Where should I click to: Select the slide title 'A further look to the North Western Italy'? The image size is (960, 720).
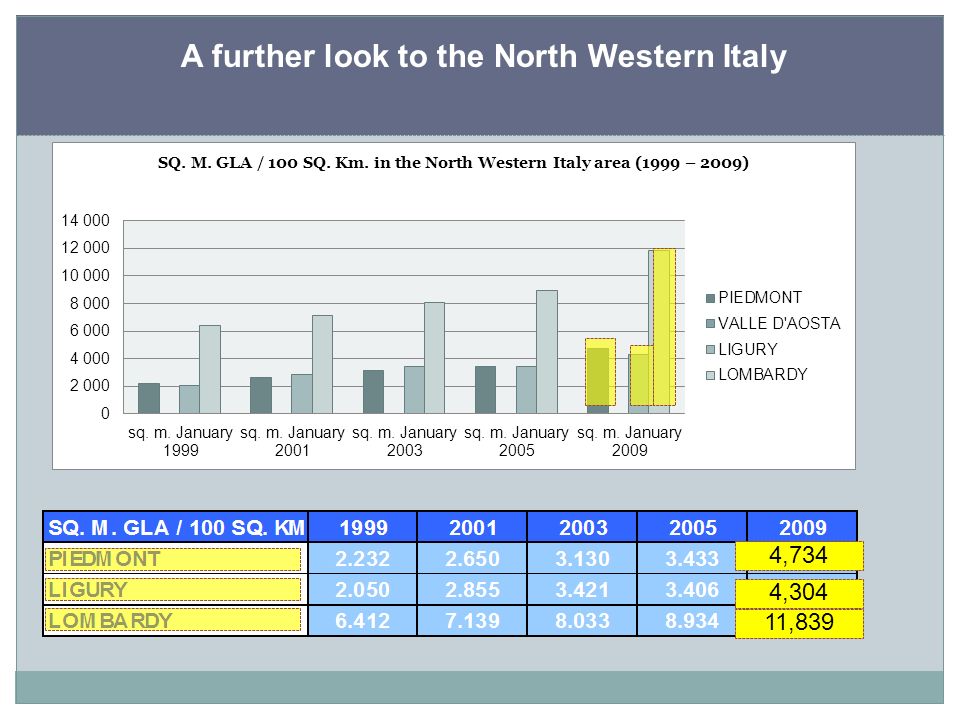(x=483, y=56)
